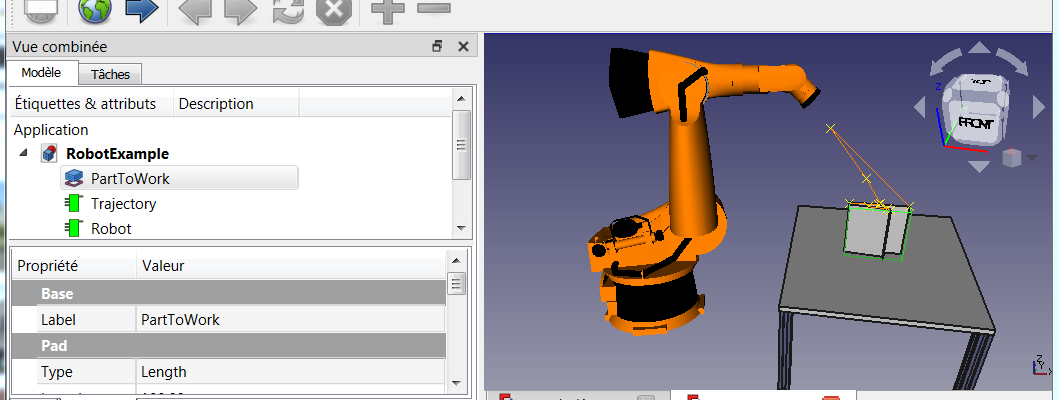Click the RobotExample document icon
Screen dimensions: 1059x400
[x=49, y=153]
